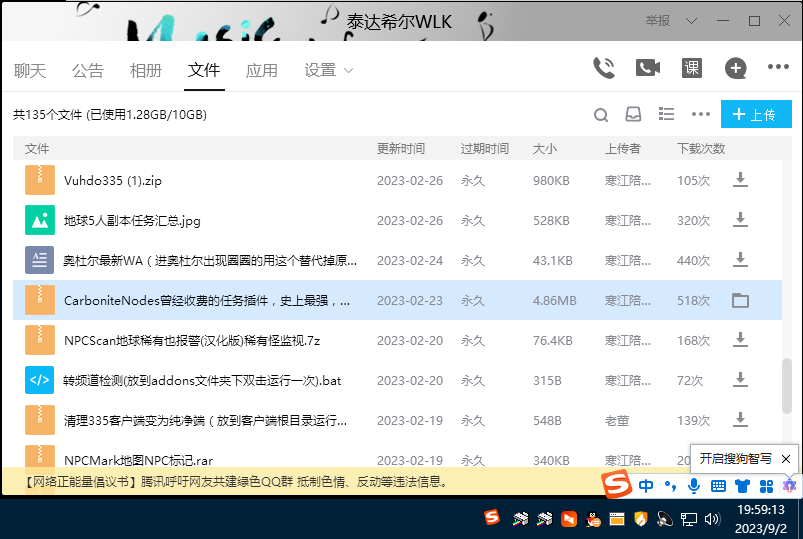Viewport: 803px width, 539px height.
Task: Select CarboniteNodes file name
Action: [207, 300]
